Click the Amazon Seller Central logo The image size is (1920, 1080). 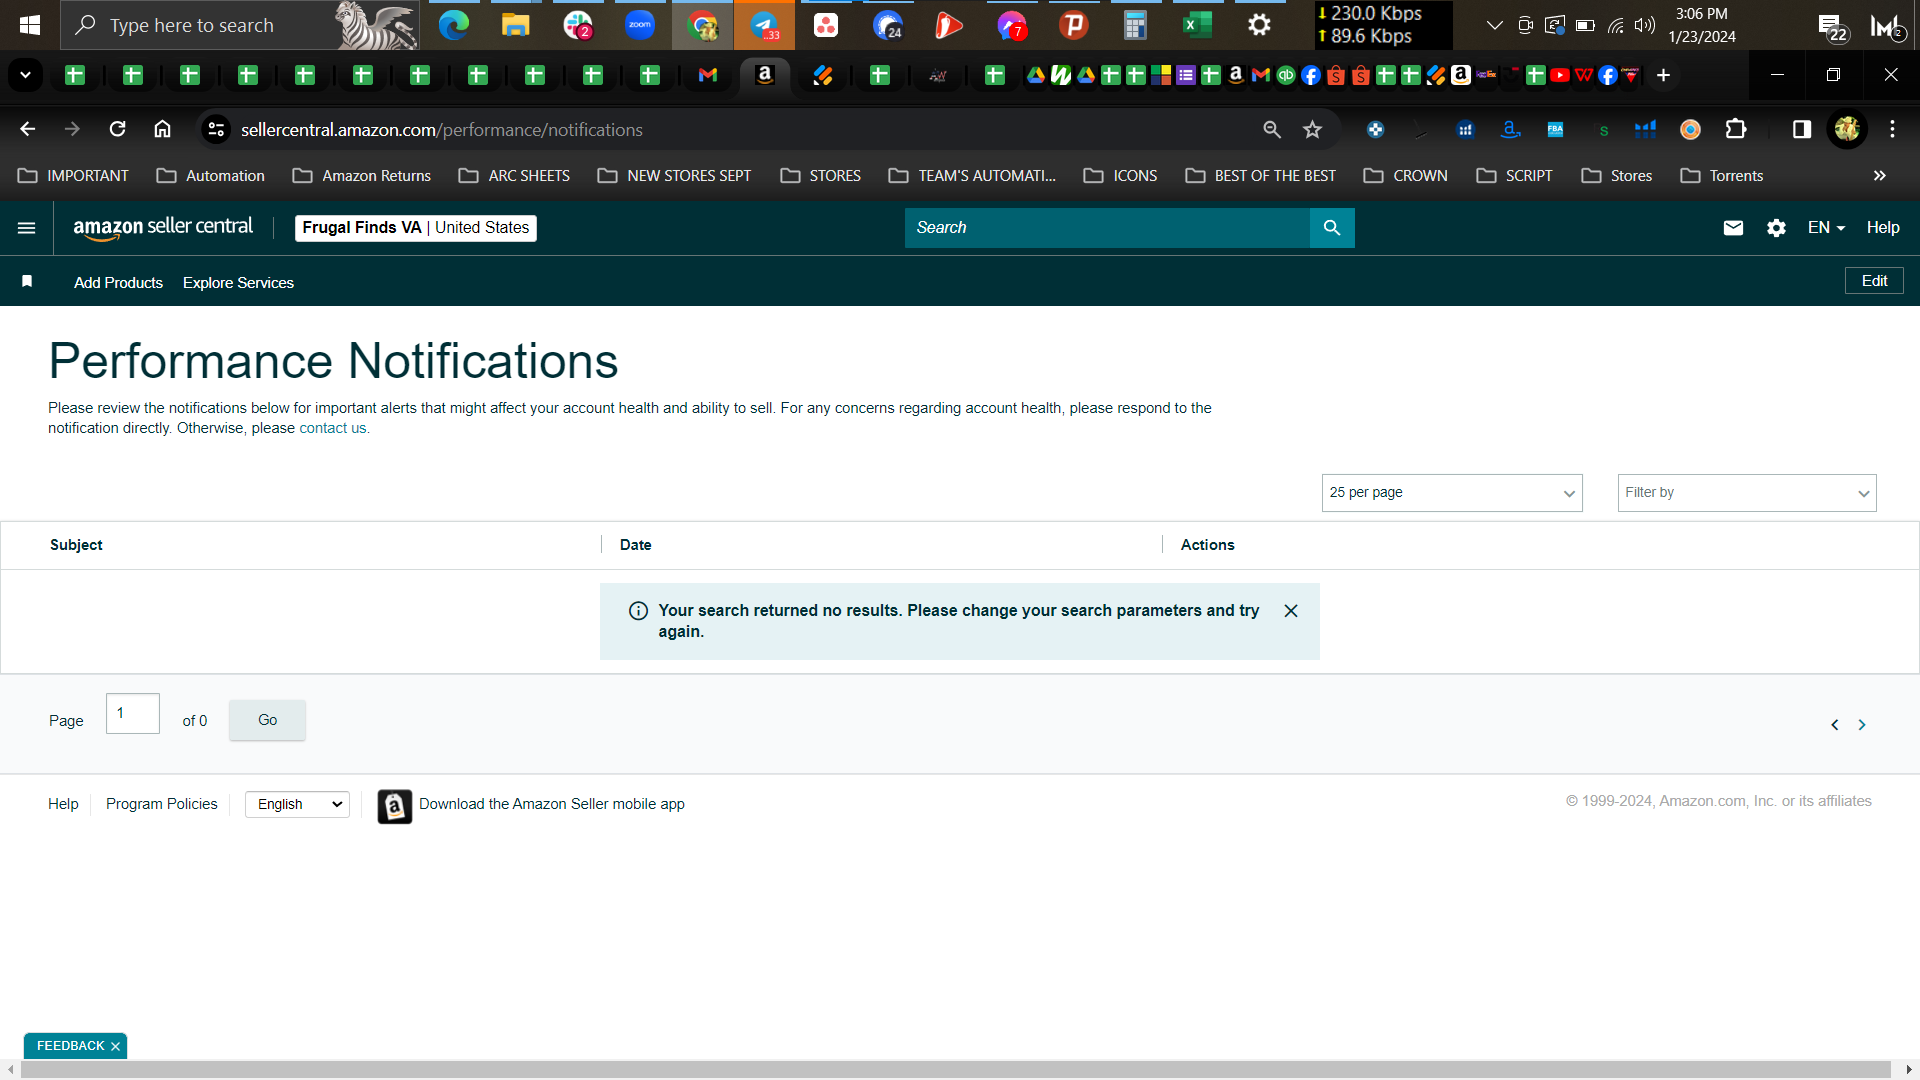click(x=163, y=228)
